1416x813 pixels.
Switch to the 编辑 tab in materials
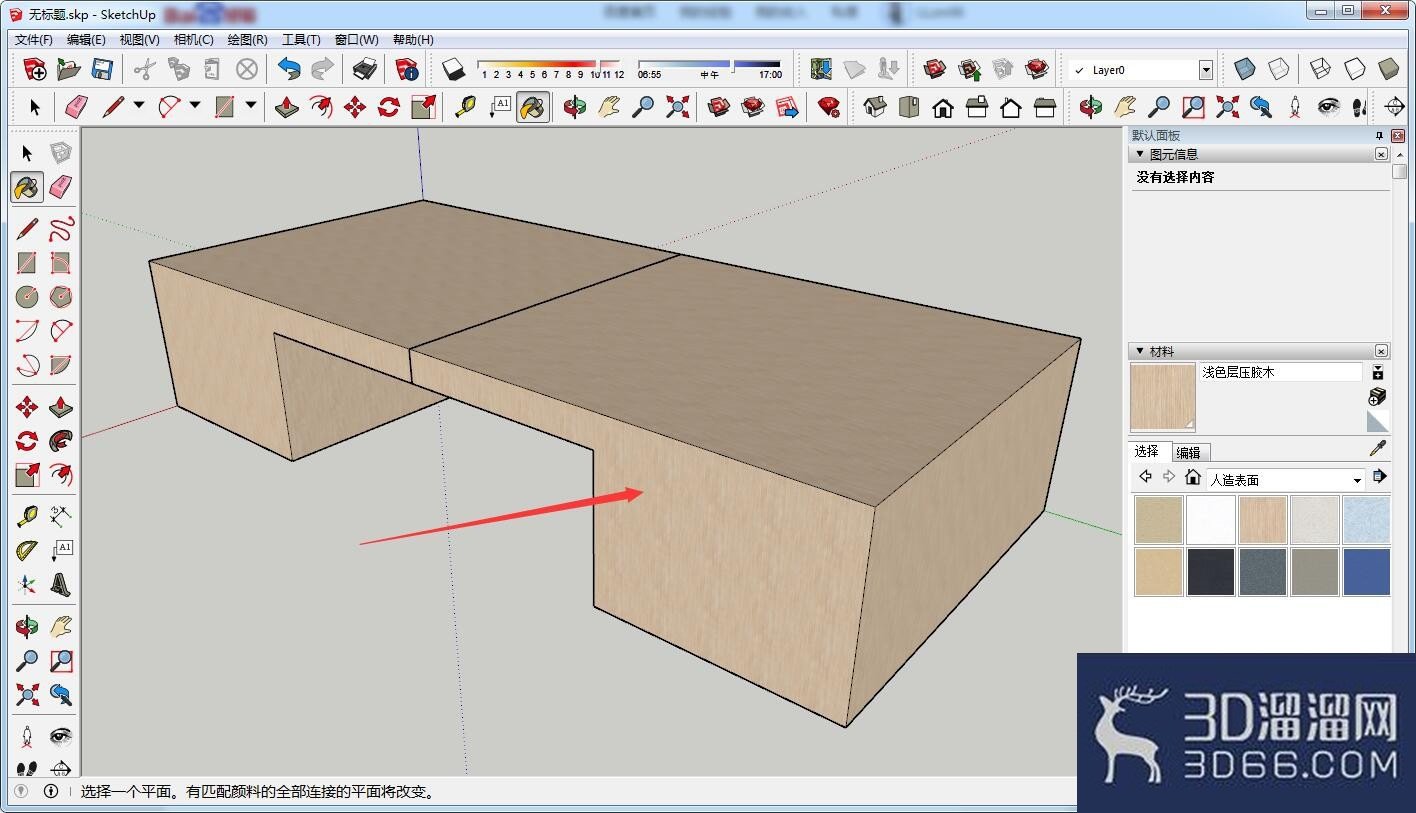[x=1188, y=452]
